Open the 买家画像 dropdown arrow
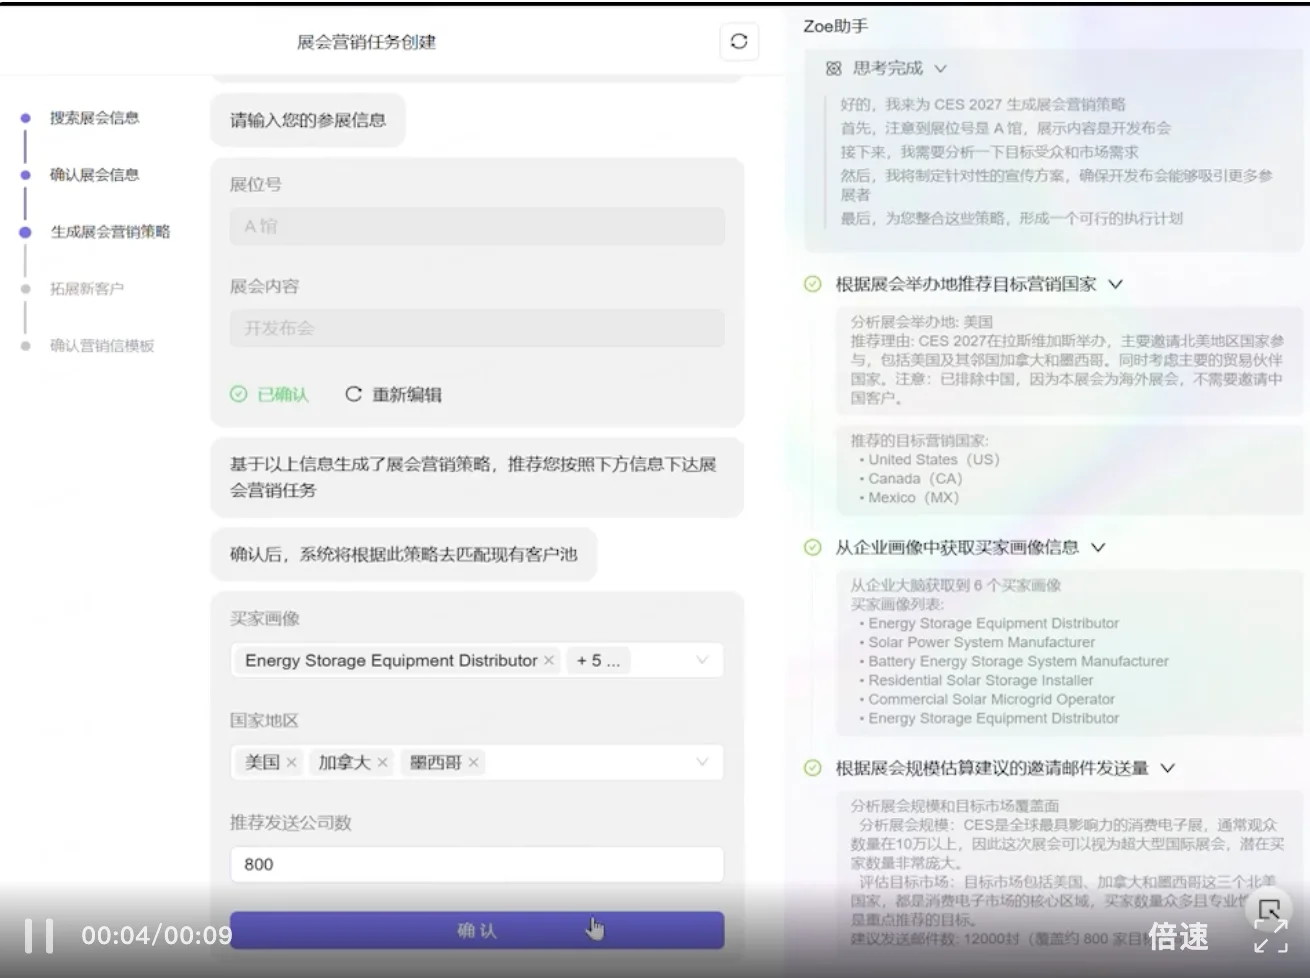This screenshot has height=978, width=1310. click(702, 660)
